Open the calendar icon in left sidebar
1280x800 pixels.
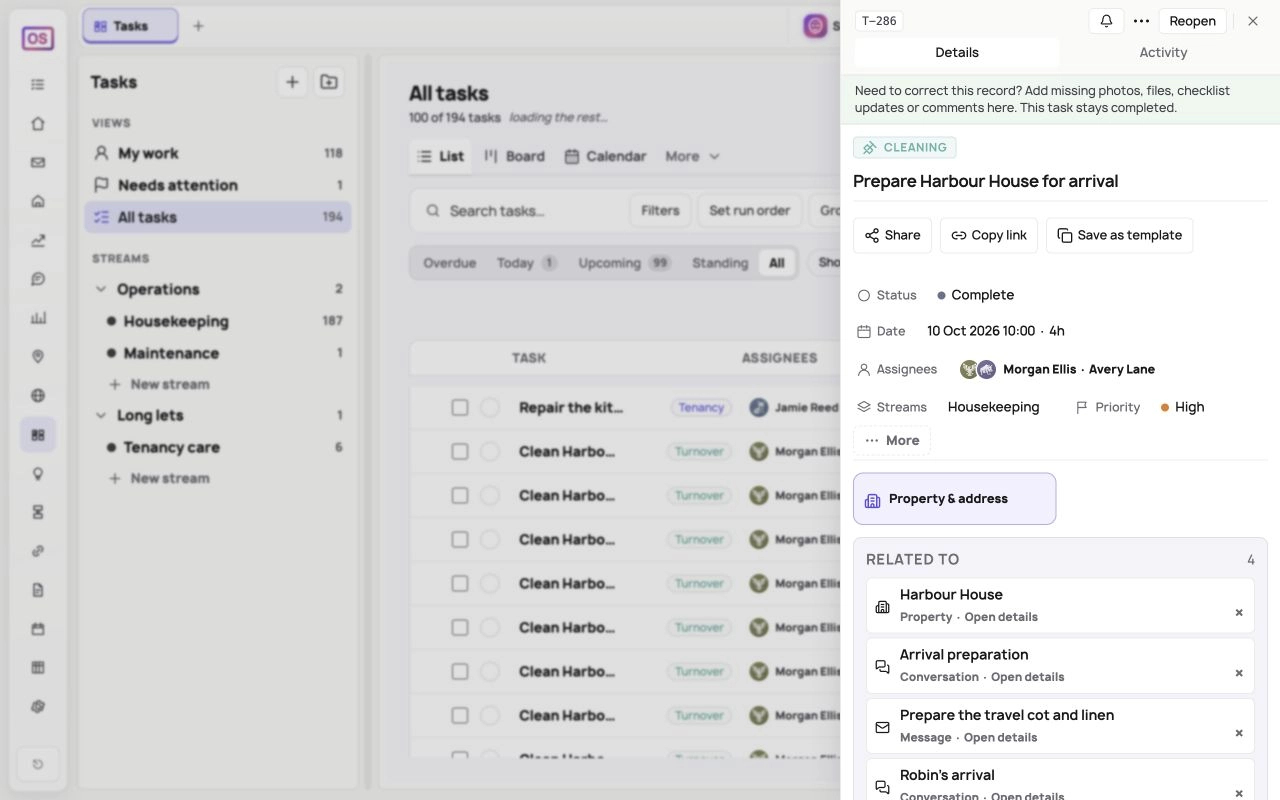pyautogui.click(x=38, y=629)
